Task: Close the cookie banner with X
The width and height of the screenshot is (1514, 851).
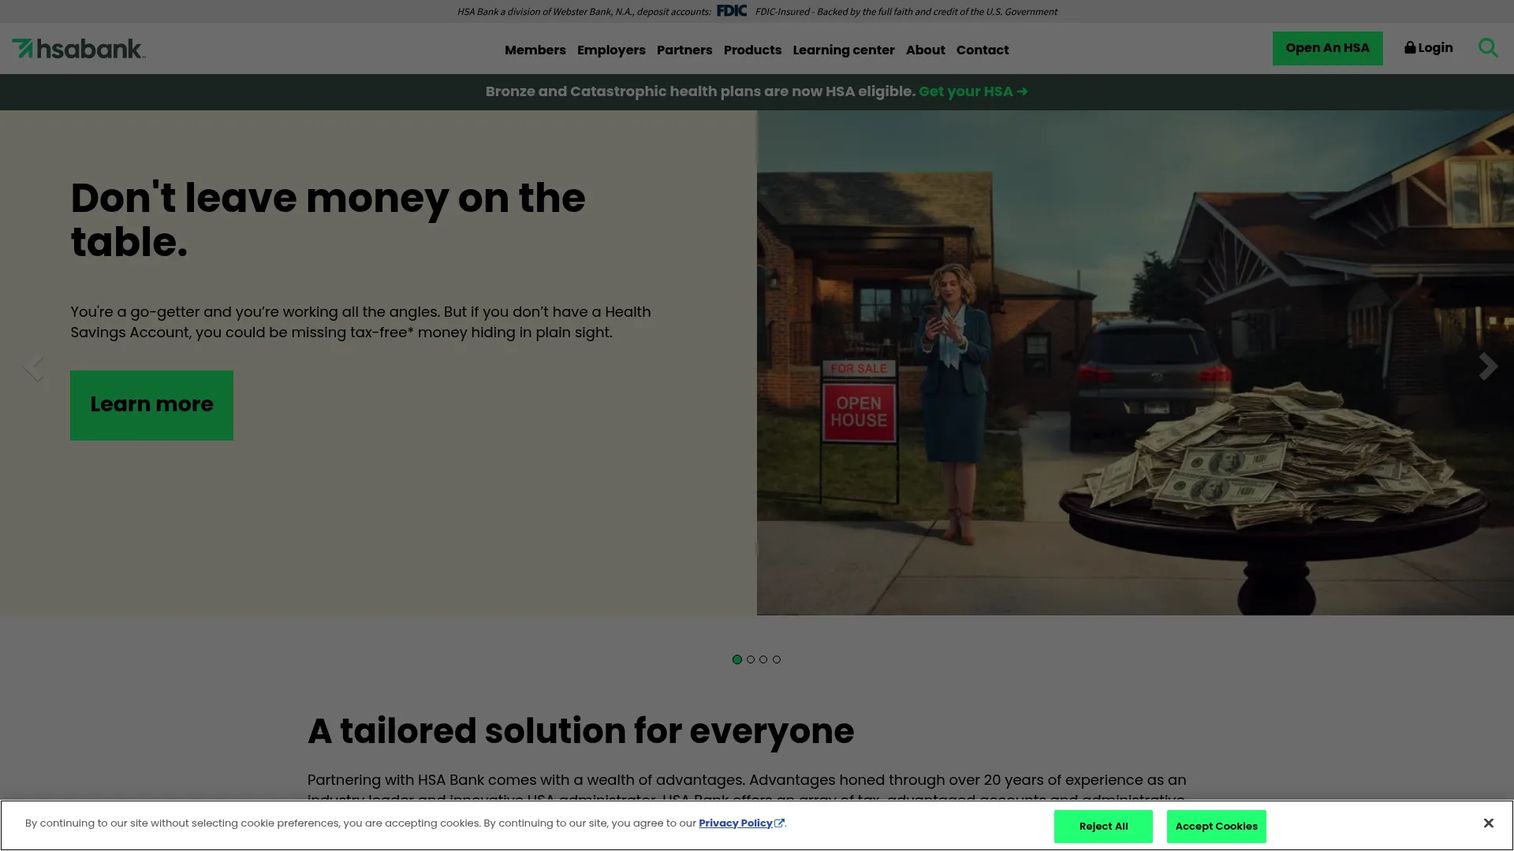Action: point(1488,823)
